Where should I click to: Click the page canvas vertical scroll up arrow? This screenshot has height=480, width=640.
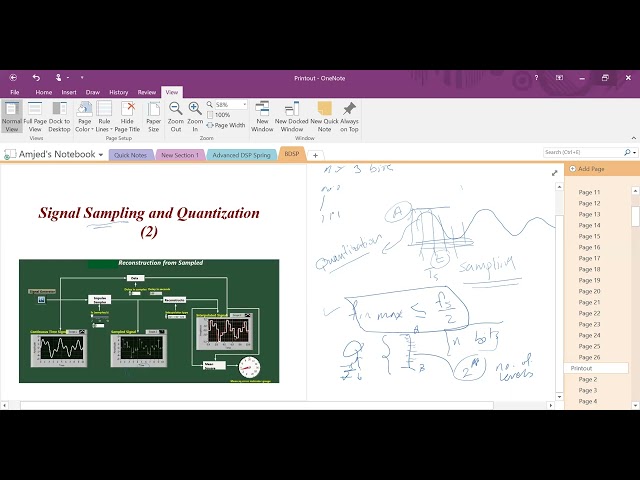[559, 187]
